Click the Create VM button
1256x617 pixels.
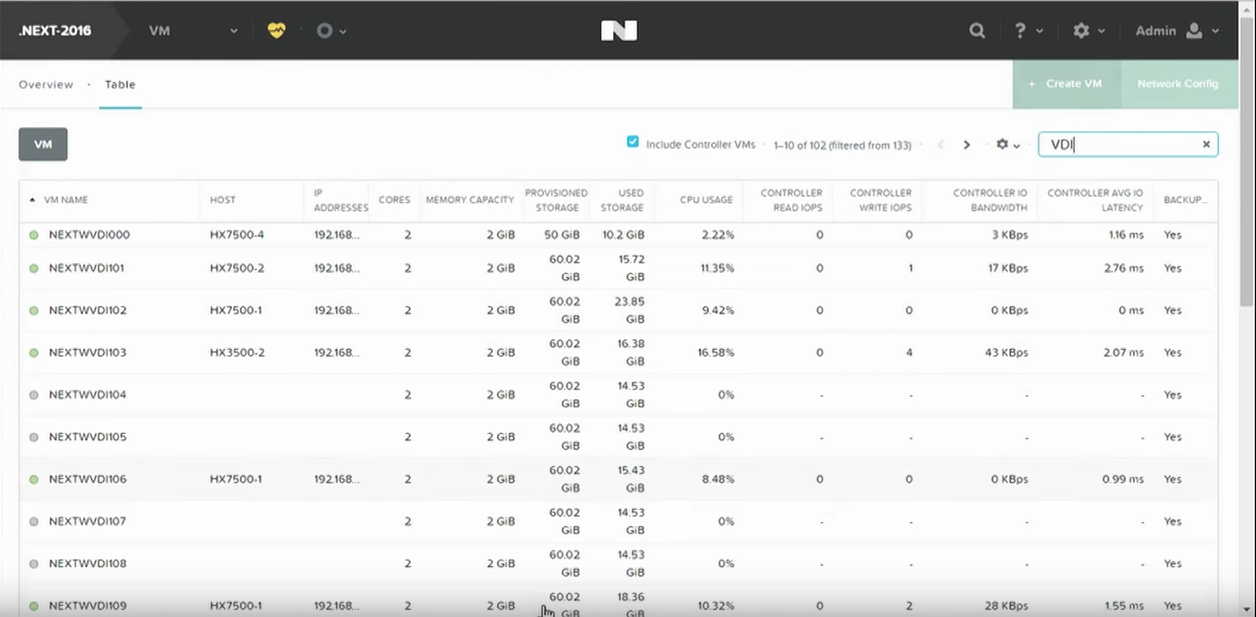(1067, 84)
